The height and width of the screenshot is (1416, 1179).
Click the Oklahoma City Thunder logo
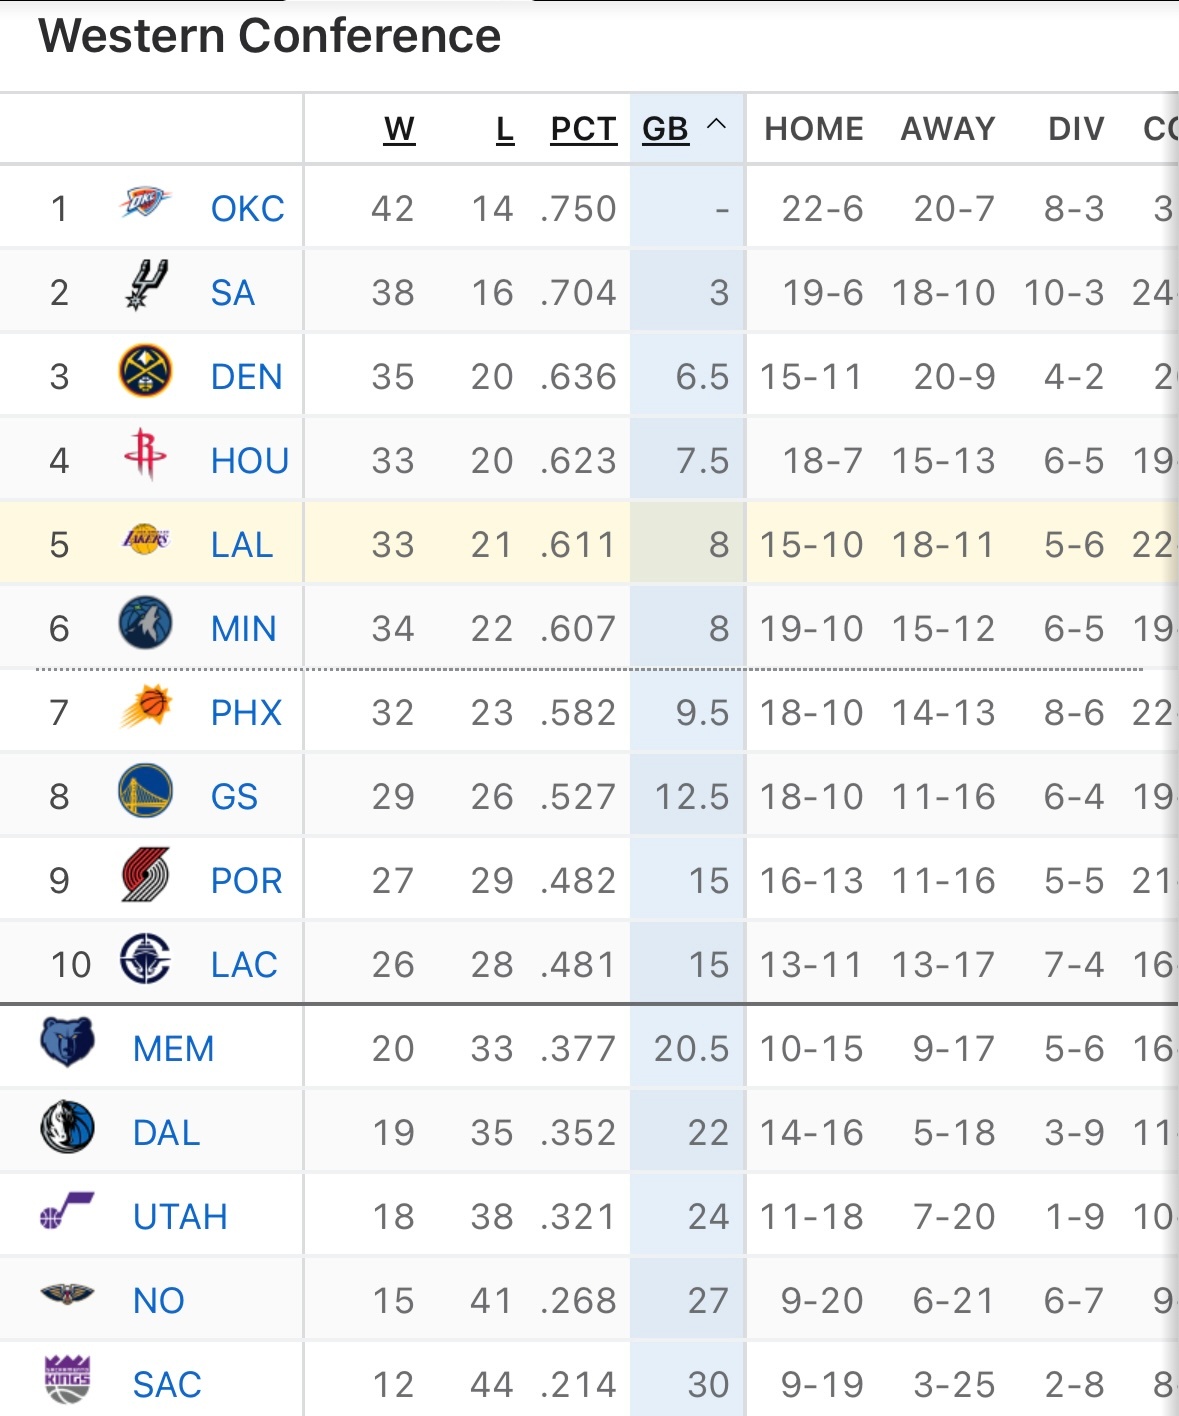[x=145, y=204]
